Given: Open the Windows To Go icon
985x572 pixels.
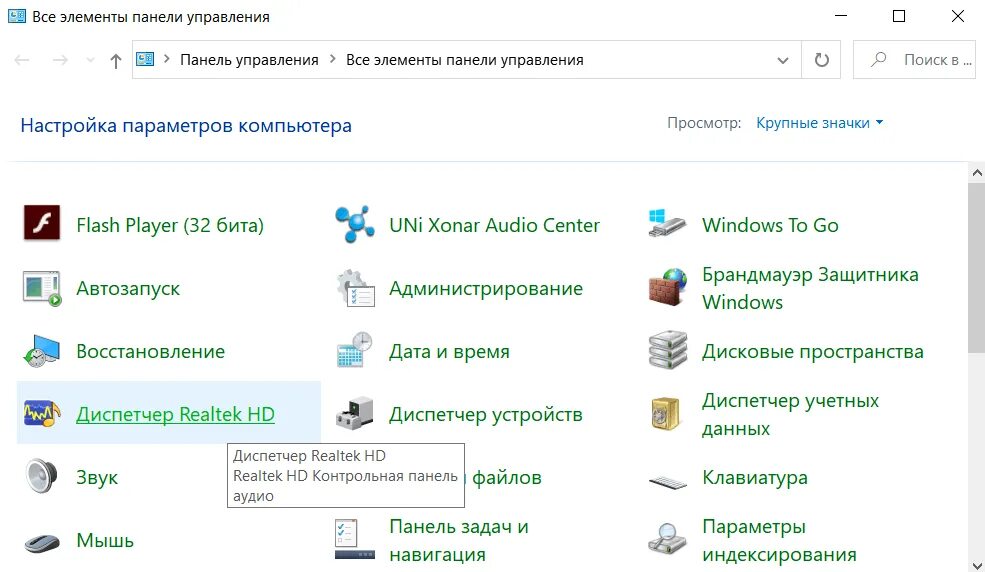Looking at the screenshot, I should (667, 223).
